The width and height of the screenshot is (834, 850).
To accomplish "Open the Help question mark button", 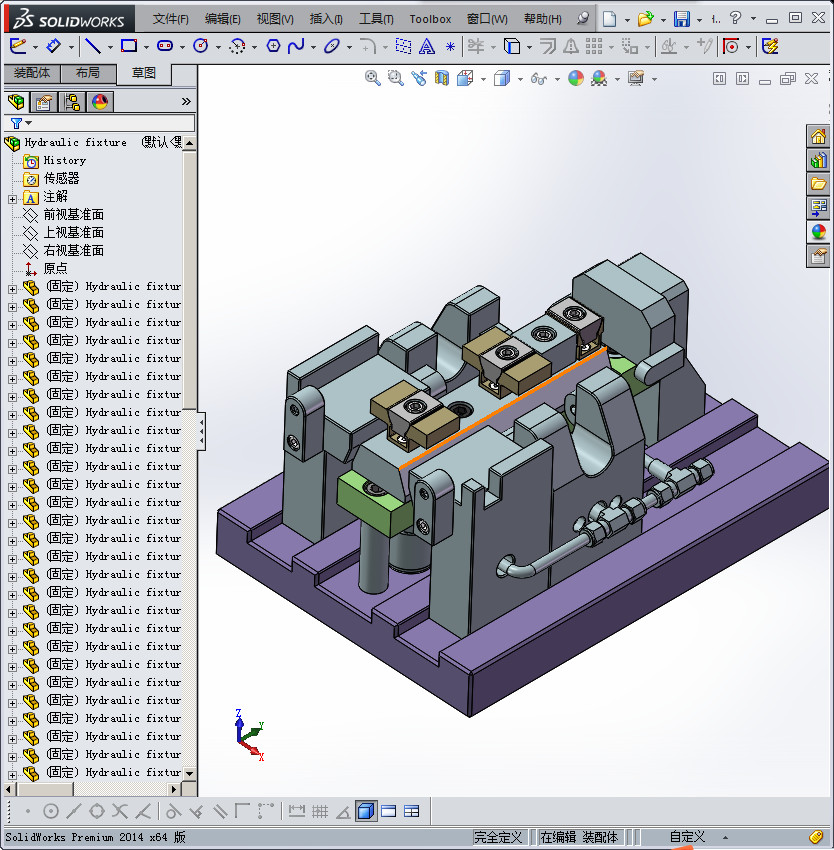I will (x=735, y=18).
